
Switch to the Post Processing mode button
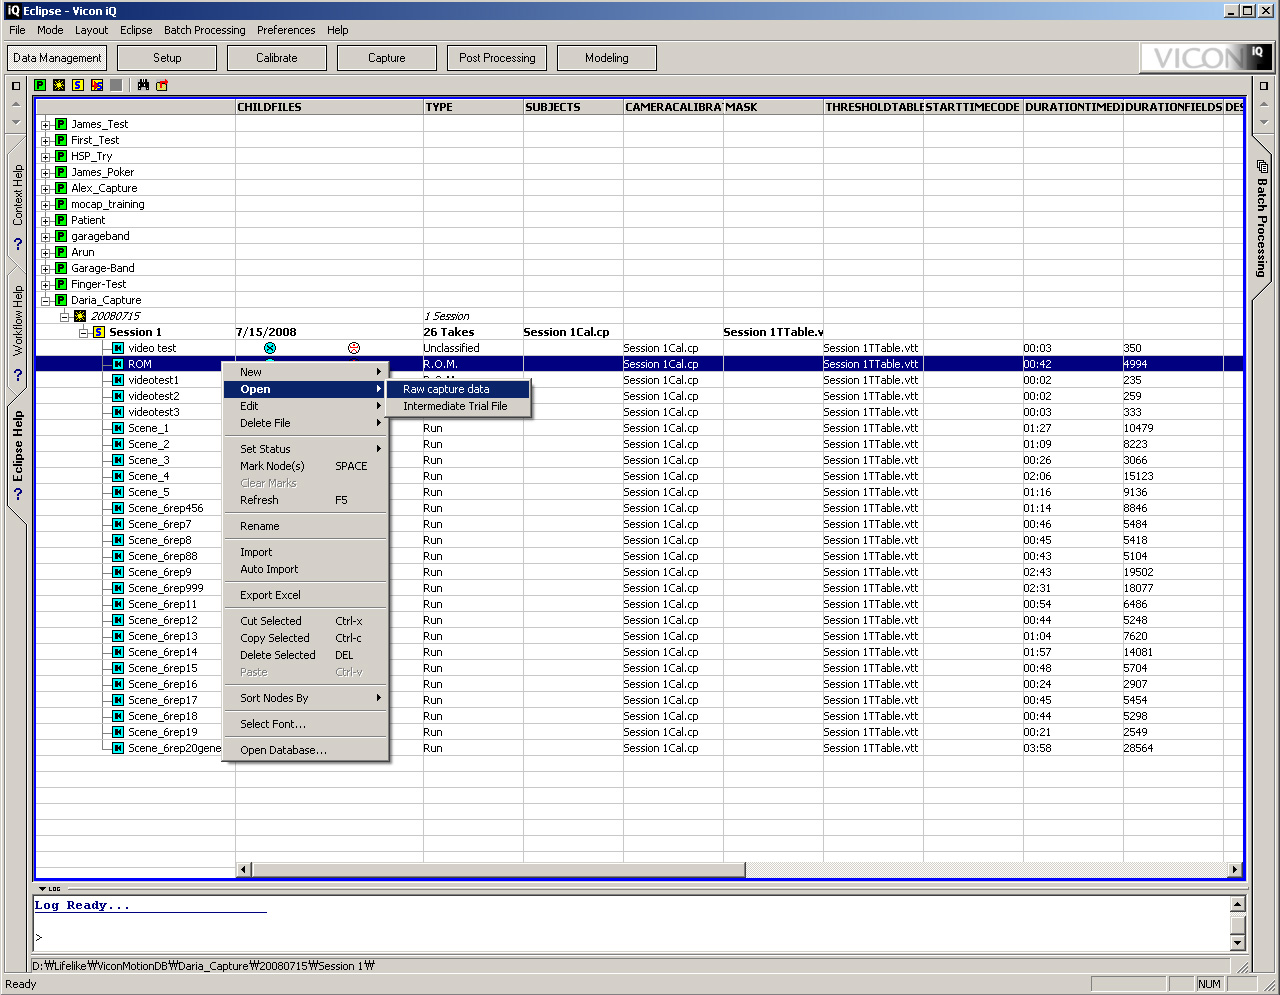click(497, 58)
